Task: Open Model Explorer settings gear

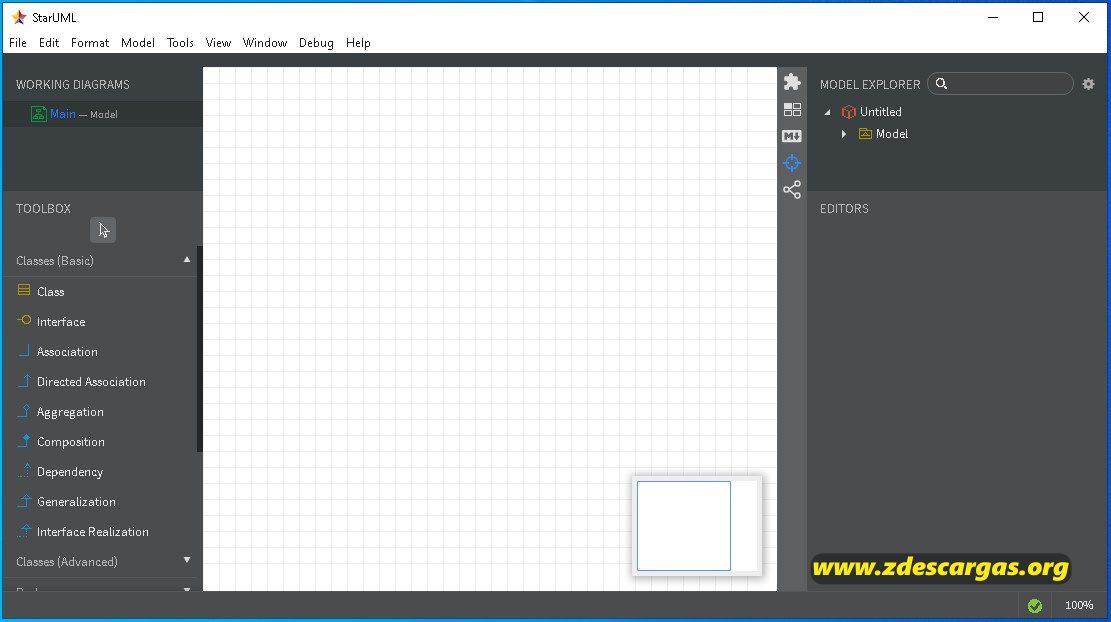Action: click(1088, 84)
